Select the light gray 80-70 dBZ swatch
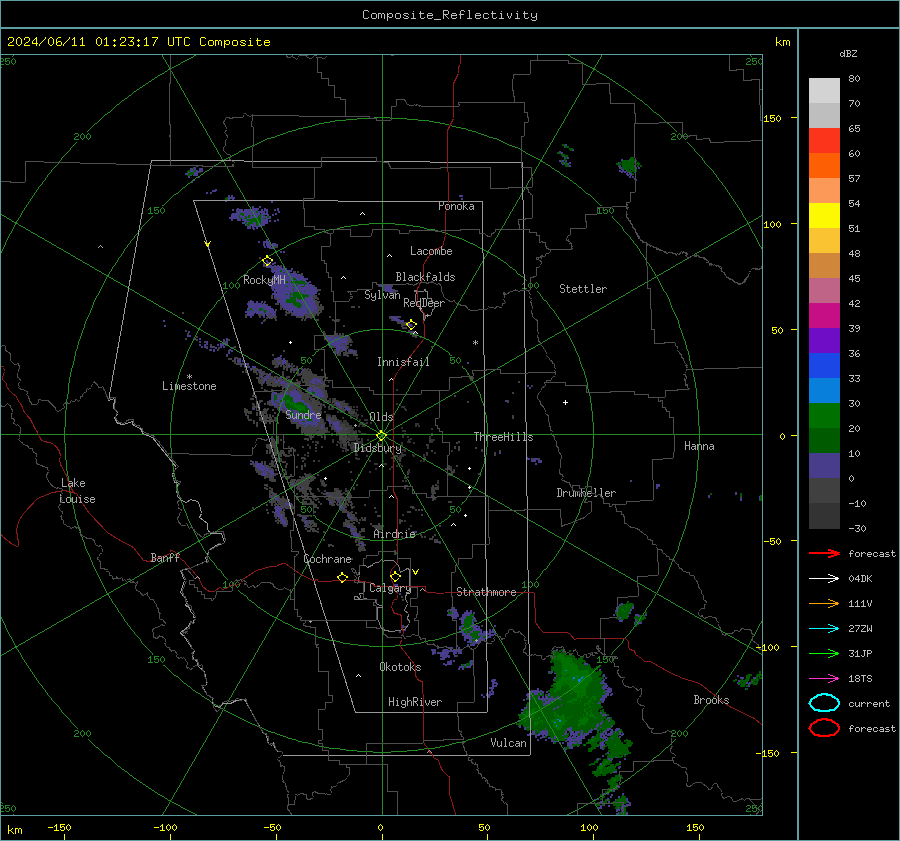Viewport: 900px width, 841px height. (824, 91)
